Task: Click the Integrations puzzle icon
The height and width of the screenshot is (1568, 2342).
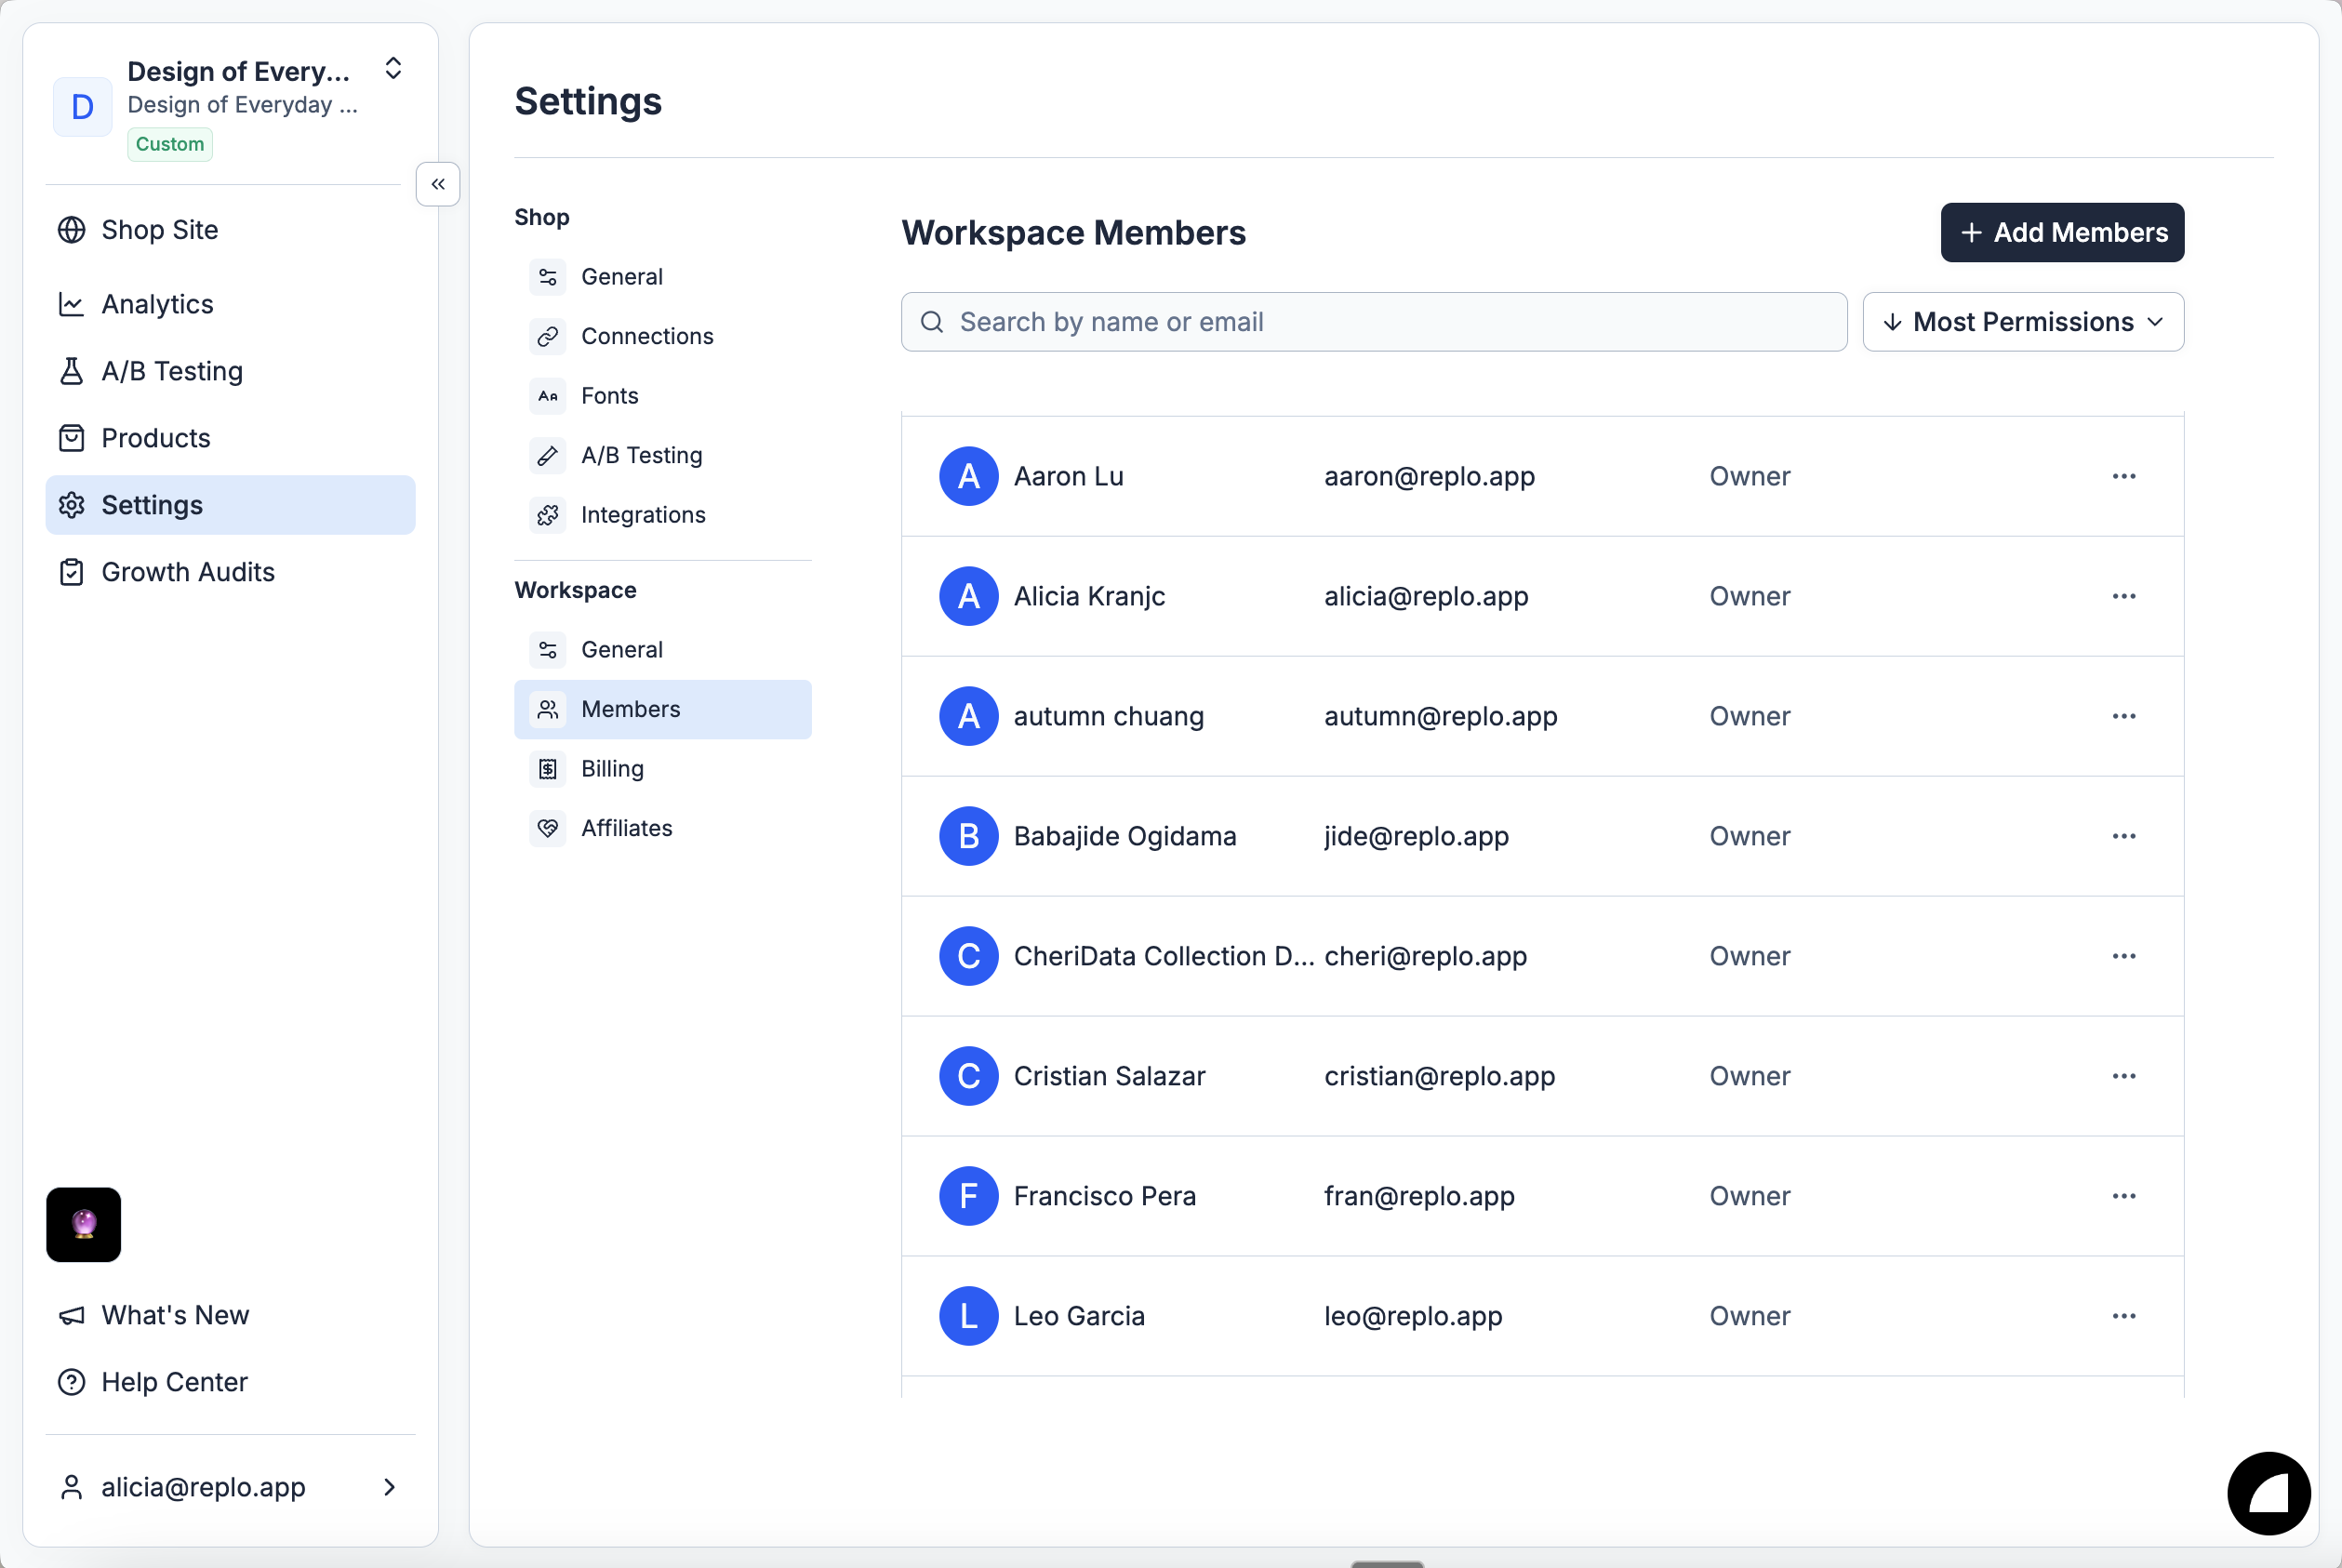Action: (x=547, y=515)
